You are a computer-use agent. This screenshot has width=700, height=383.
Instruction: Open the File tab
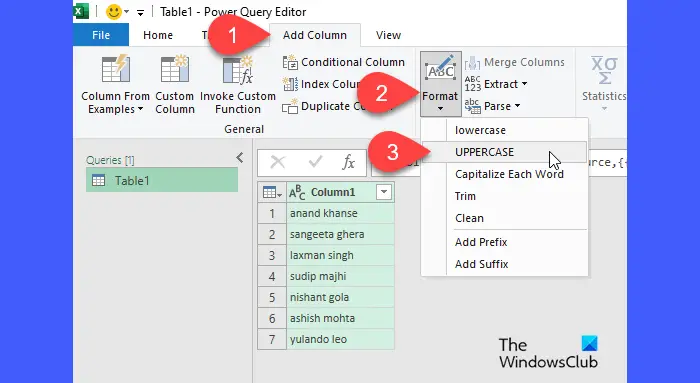(101, 35)
